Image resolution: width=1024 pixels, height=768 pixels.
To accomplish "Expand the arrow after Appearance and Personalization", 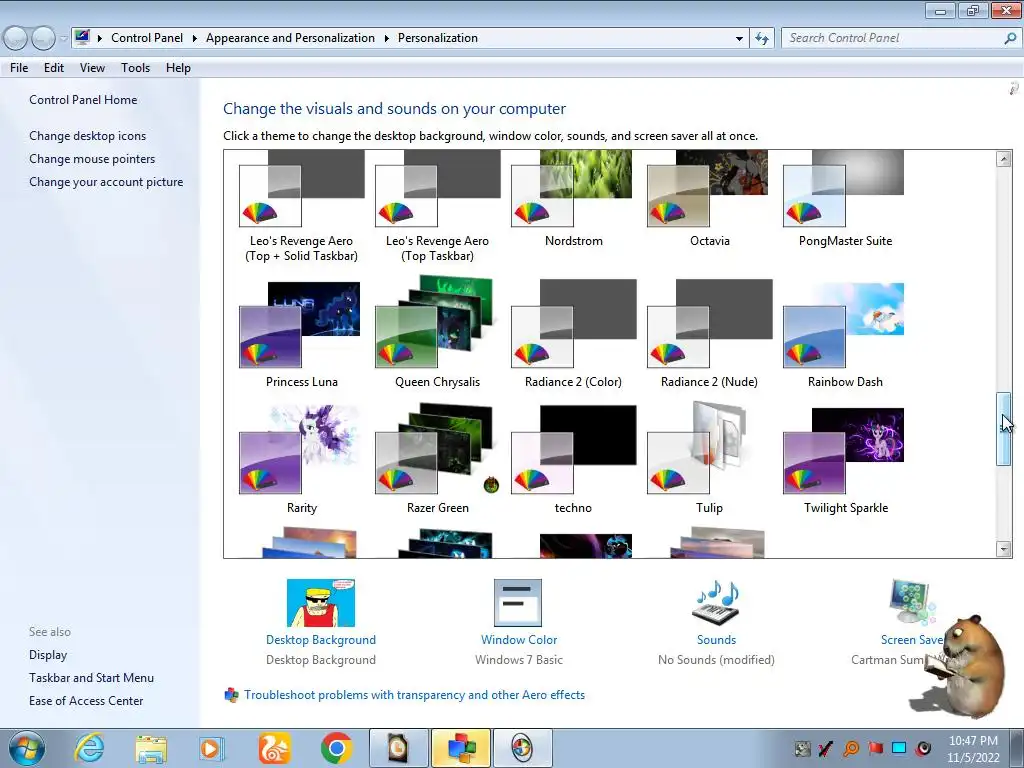I will point(387,39).
